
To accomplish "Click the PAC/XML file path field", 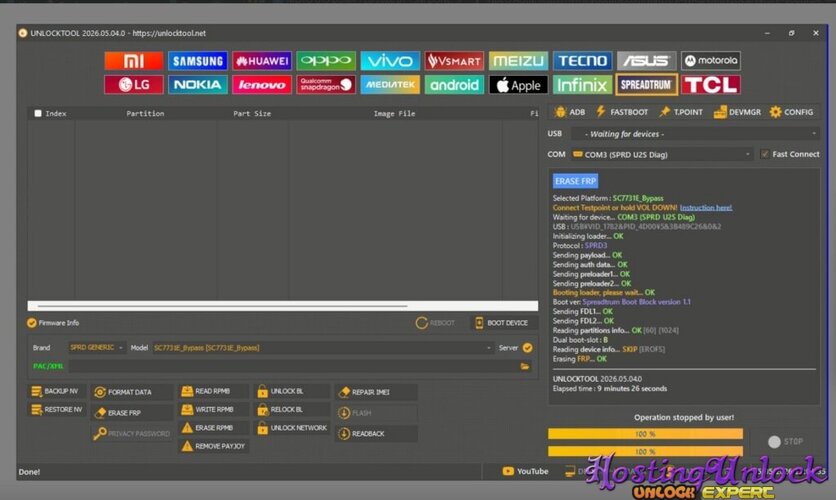I will pos(293,367).
